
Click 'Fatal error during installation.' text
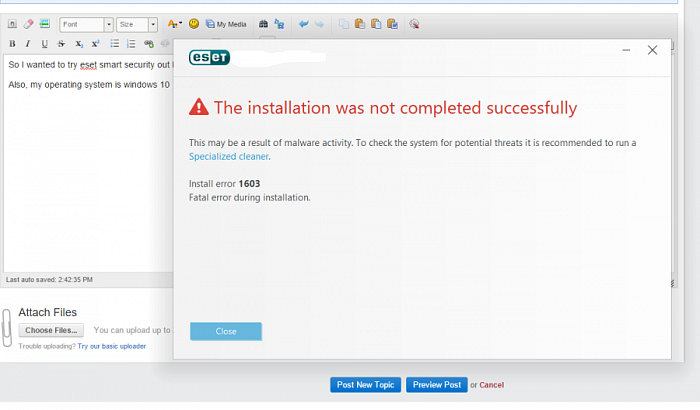click(250, 197)
